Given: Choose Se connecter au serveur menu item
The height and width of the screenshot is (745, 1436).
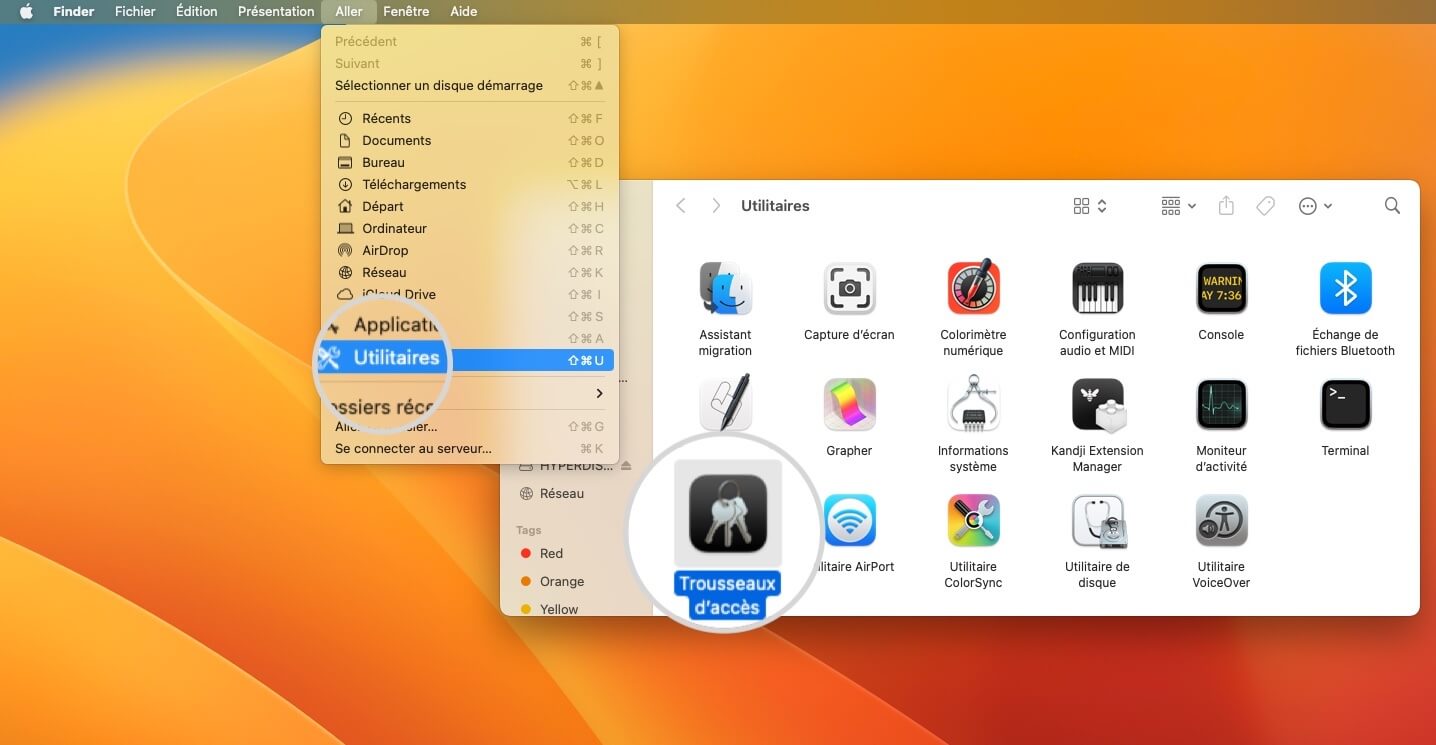Looking at the screenshot, I should [x=470, y=448].
